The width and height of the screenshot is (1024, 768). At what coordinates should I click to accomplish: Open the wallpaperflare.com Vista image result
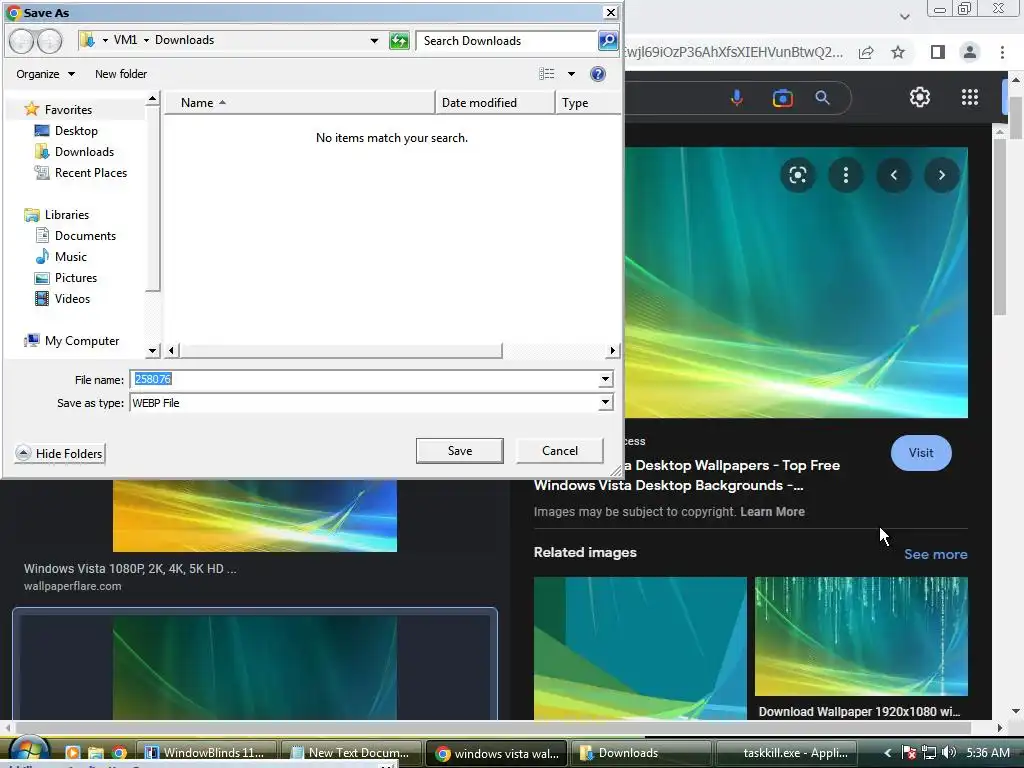255,516
